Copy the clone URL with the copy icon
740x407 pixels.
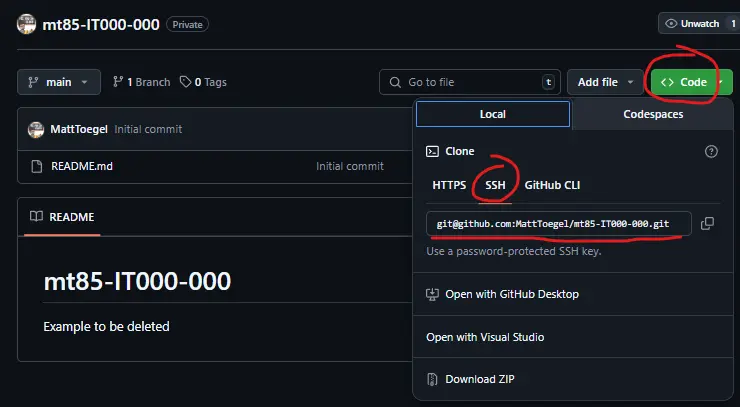click(x=707, y=223)
